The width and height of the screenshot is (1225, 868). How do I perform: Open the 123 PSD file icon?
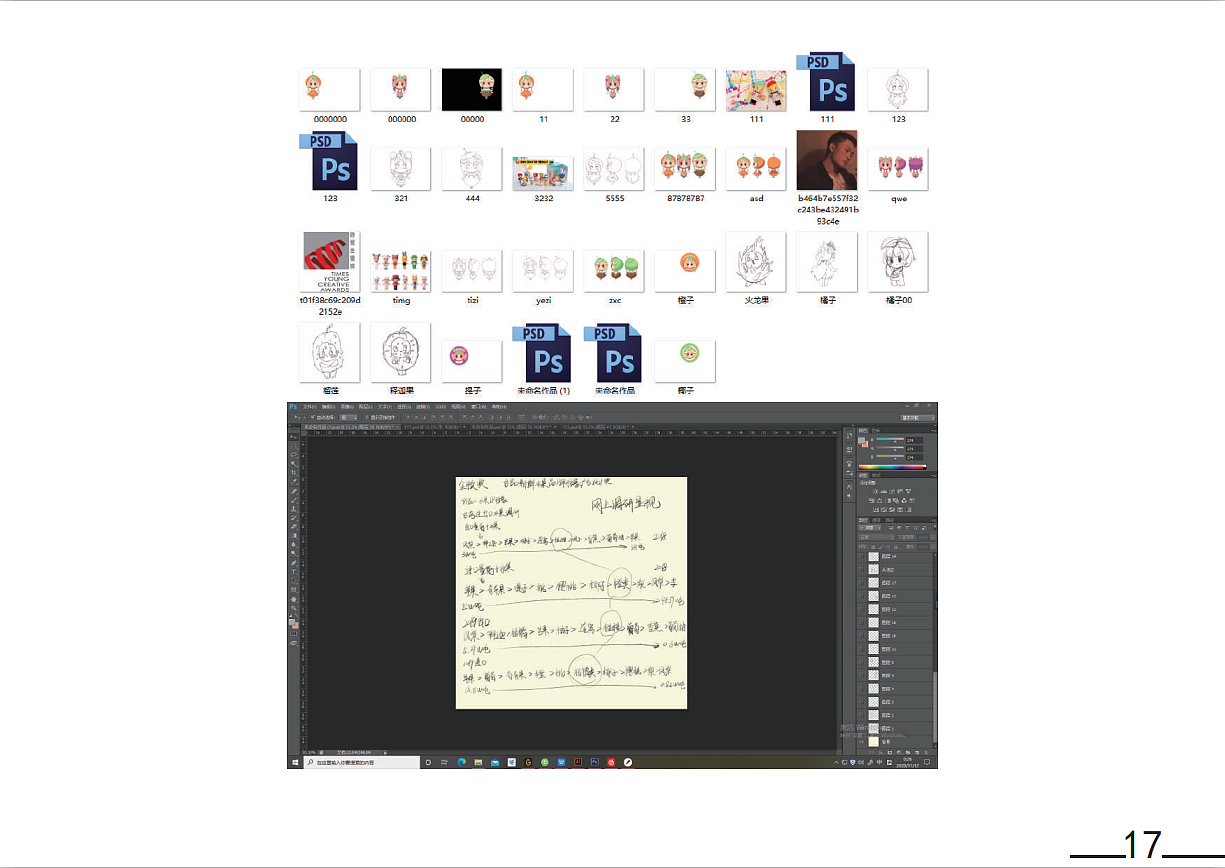click(328, 161)
